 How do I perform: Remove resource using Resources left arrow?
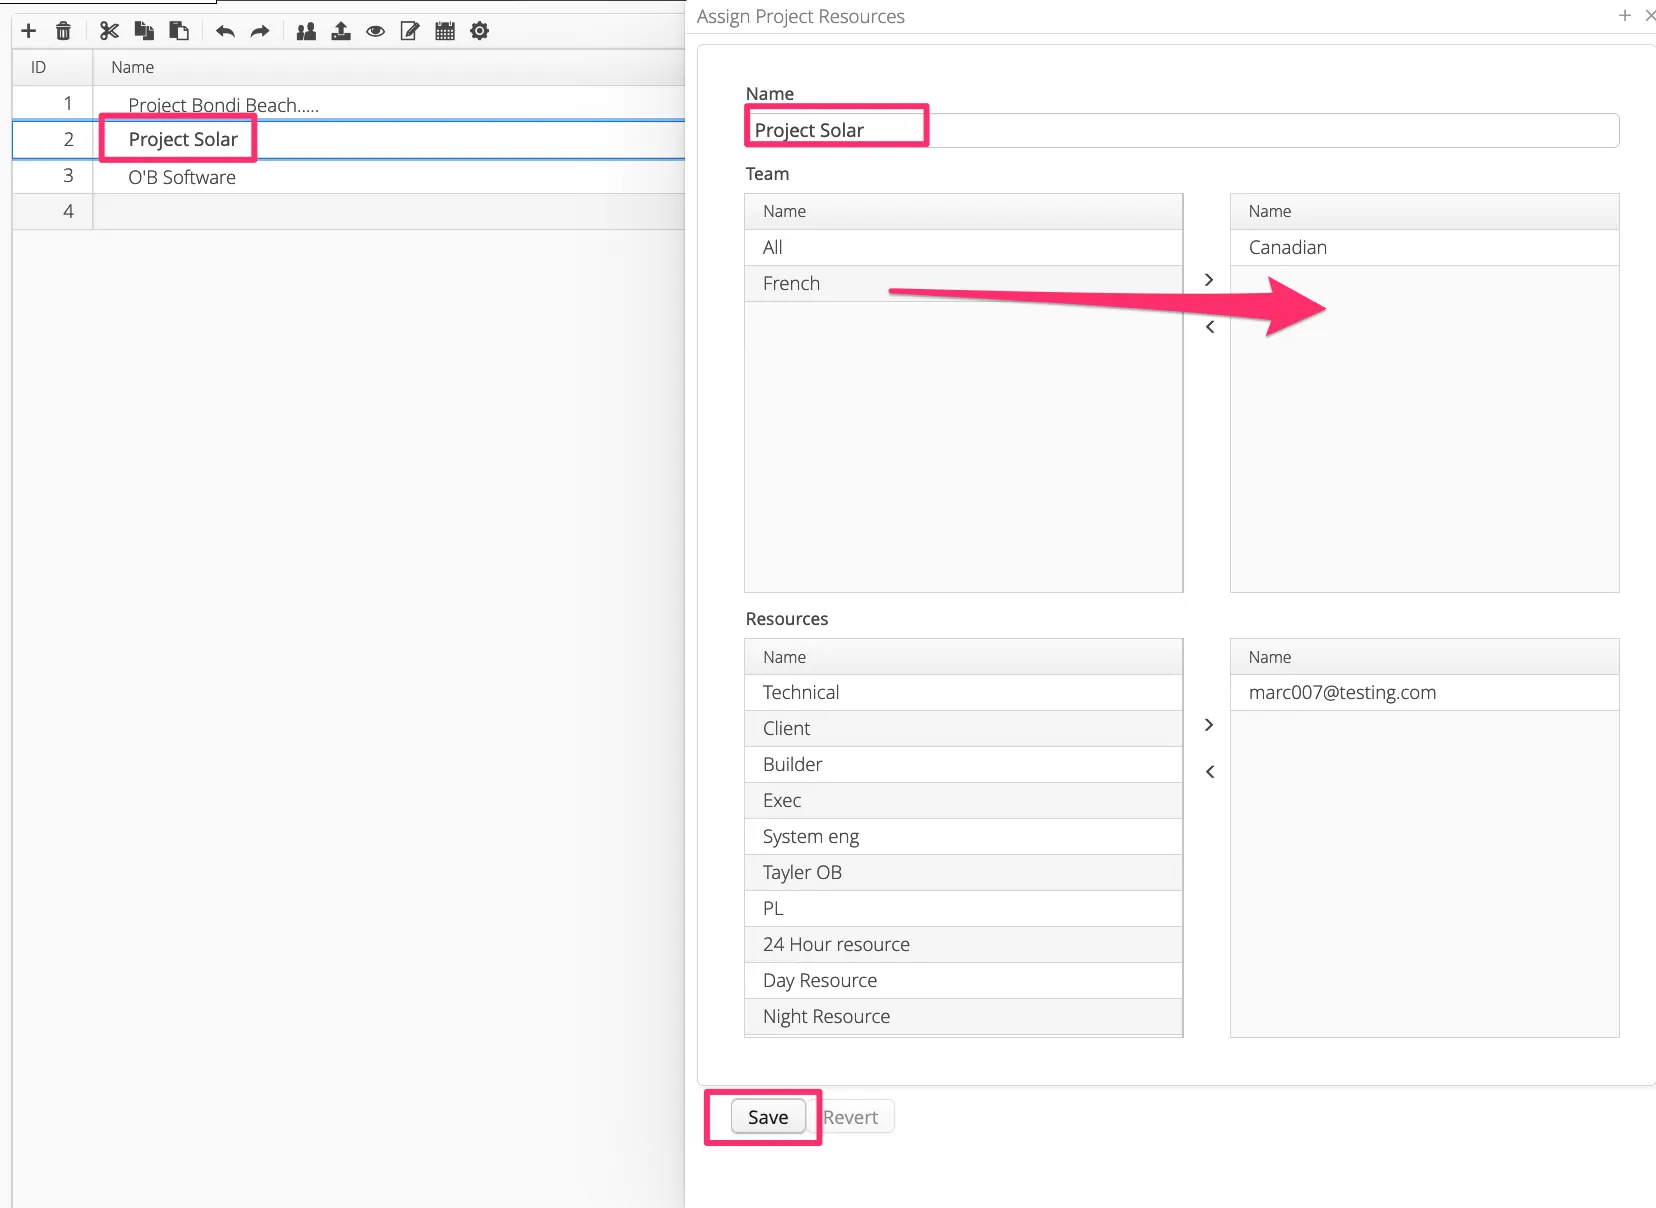[x=1209, y=772]
